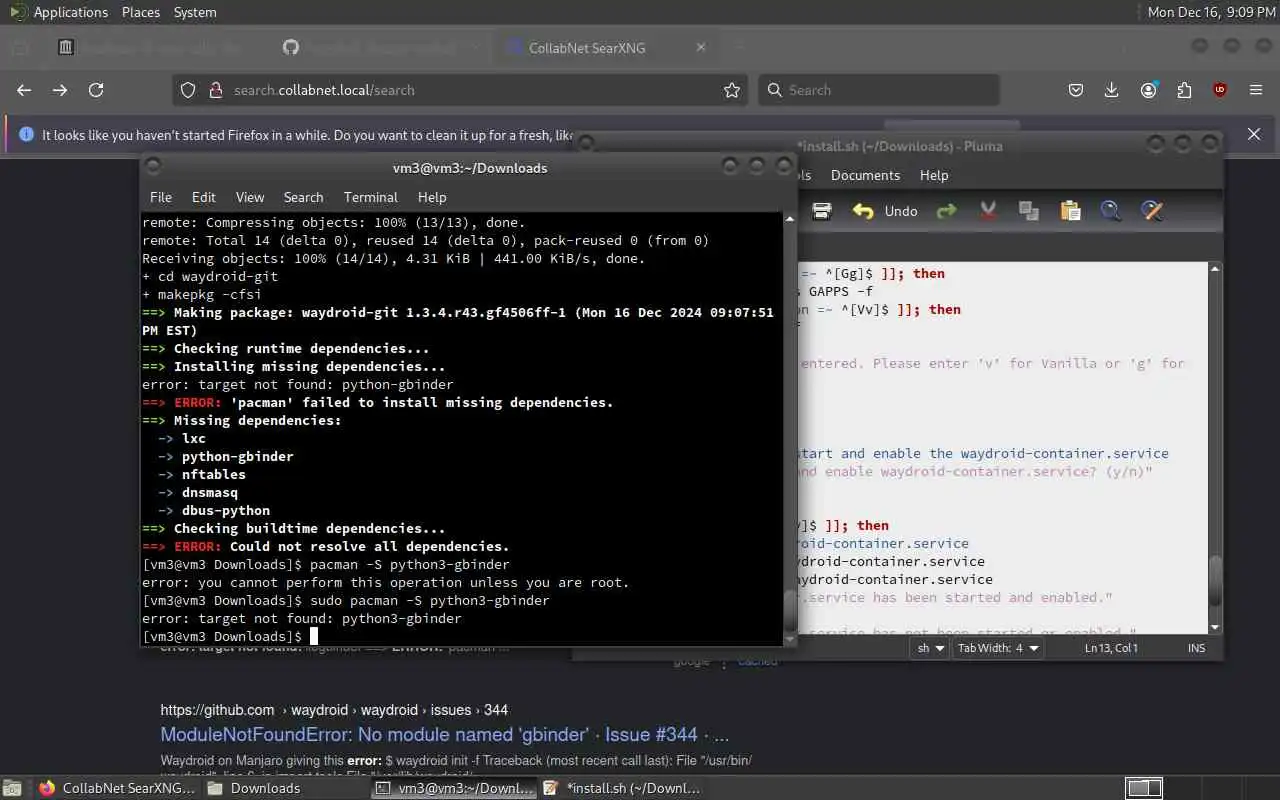The width and height of the screenshot is (1280, 800).
Task: Click Pluma scrollbar up arrow
Action: pyautogui.click(x=1215, y=268)
